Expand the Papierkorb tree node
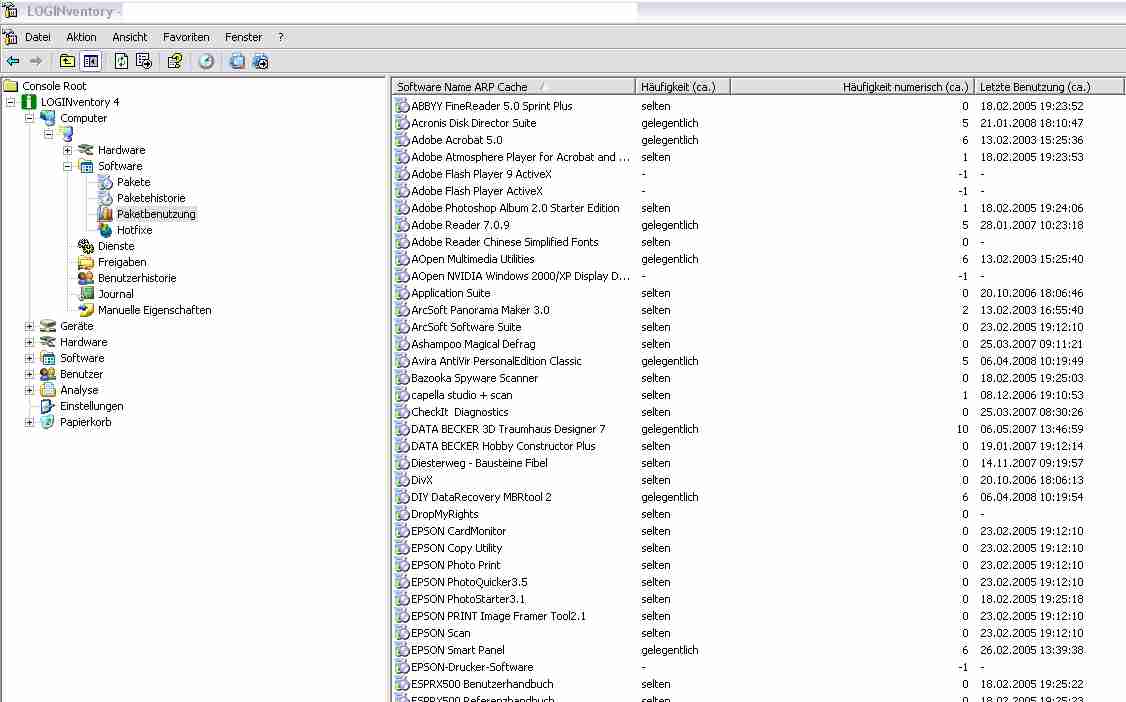 click(29, 422)
